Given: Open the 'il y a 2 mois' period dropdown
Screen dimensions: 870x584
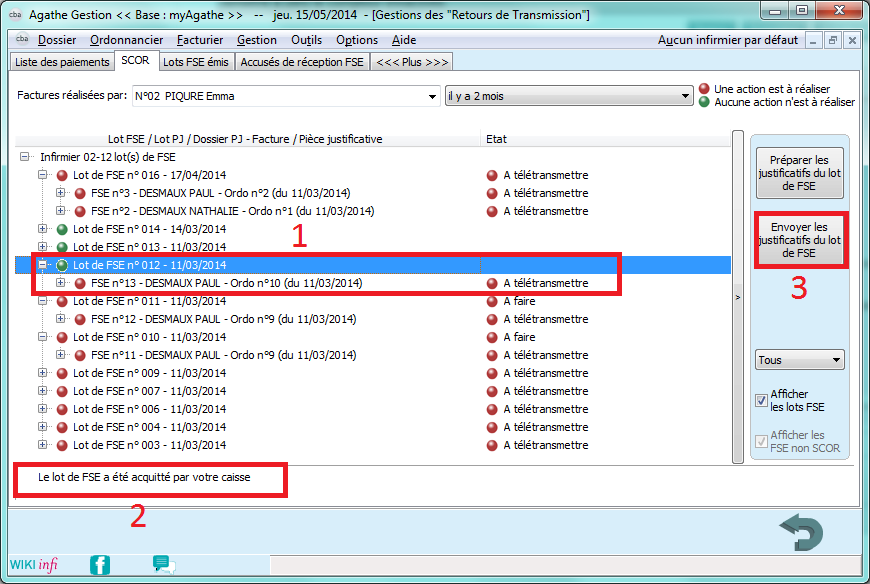Looking at the screenshot, I should coord(569,96).
